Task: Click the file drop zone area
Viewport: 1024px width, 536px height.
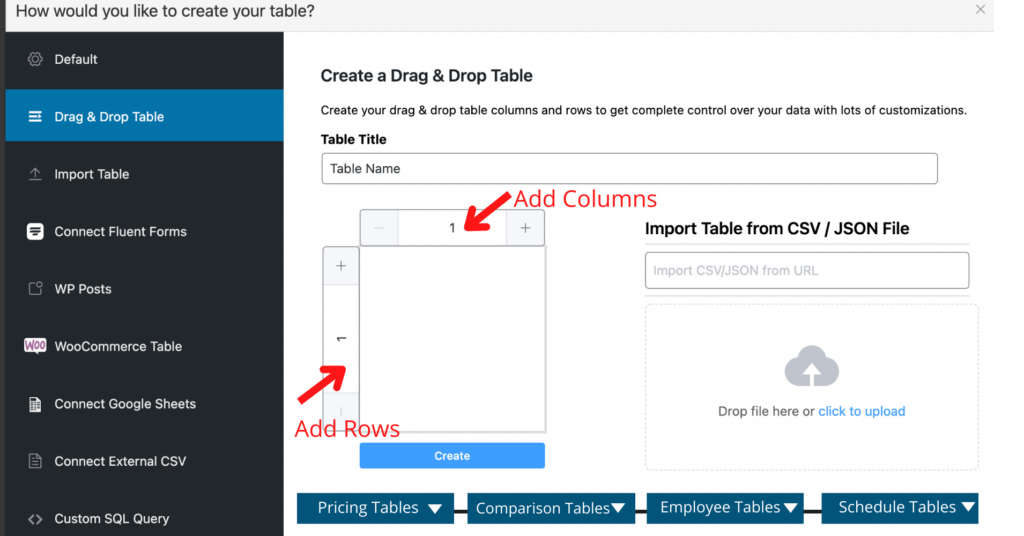Action: coord(812,387)
